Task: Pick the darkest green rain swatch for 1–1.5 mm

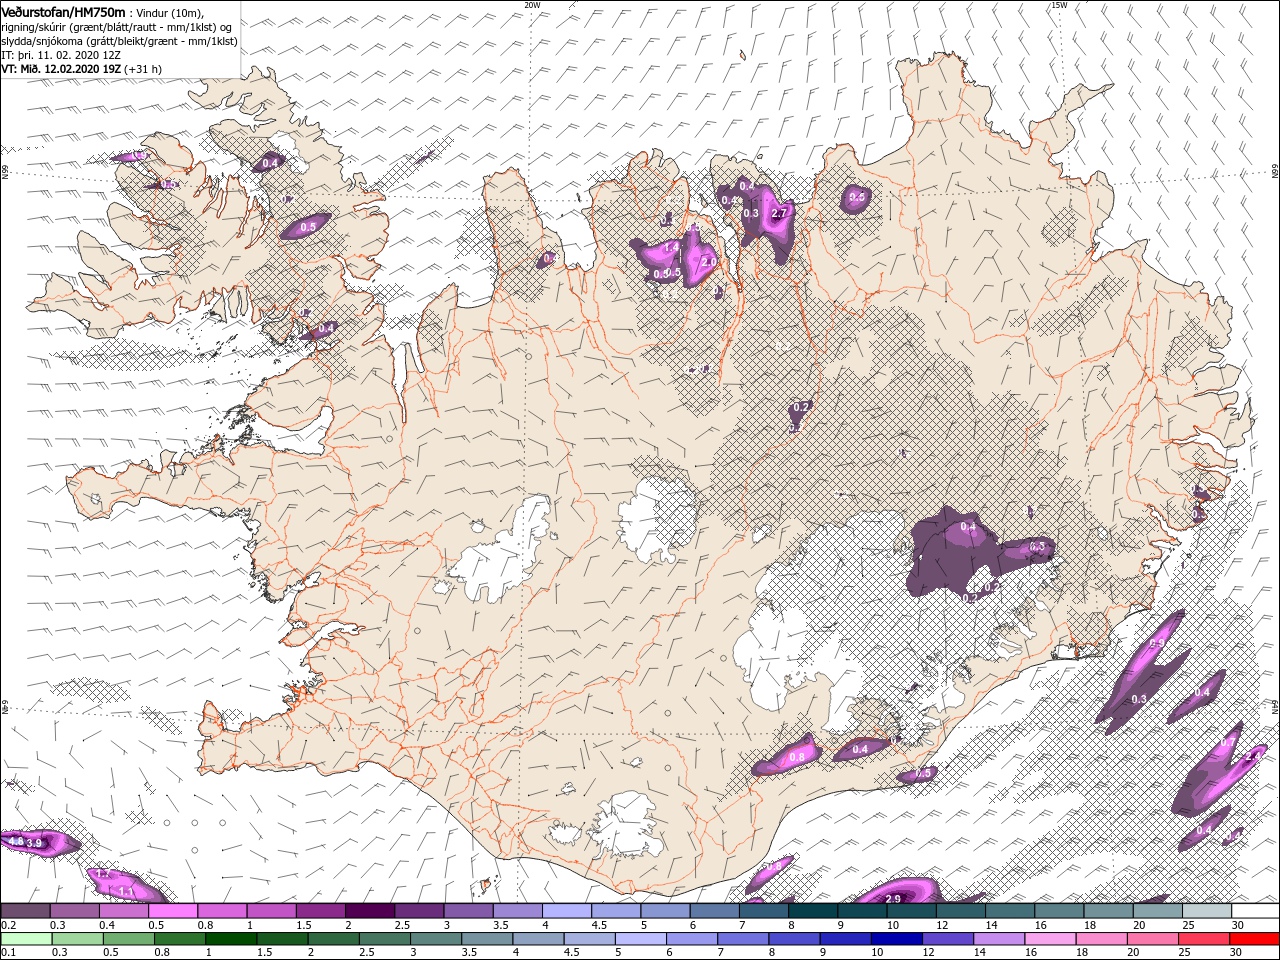Action: [x=229, y=939]
